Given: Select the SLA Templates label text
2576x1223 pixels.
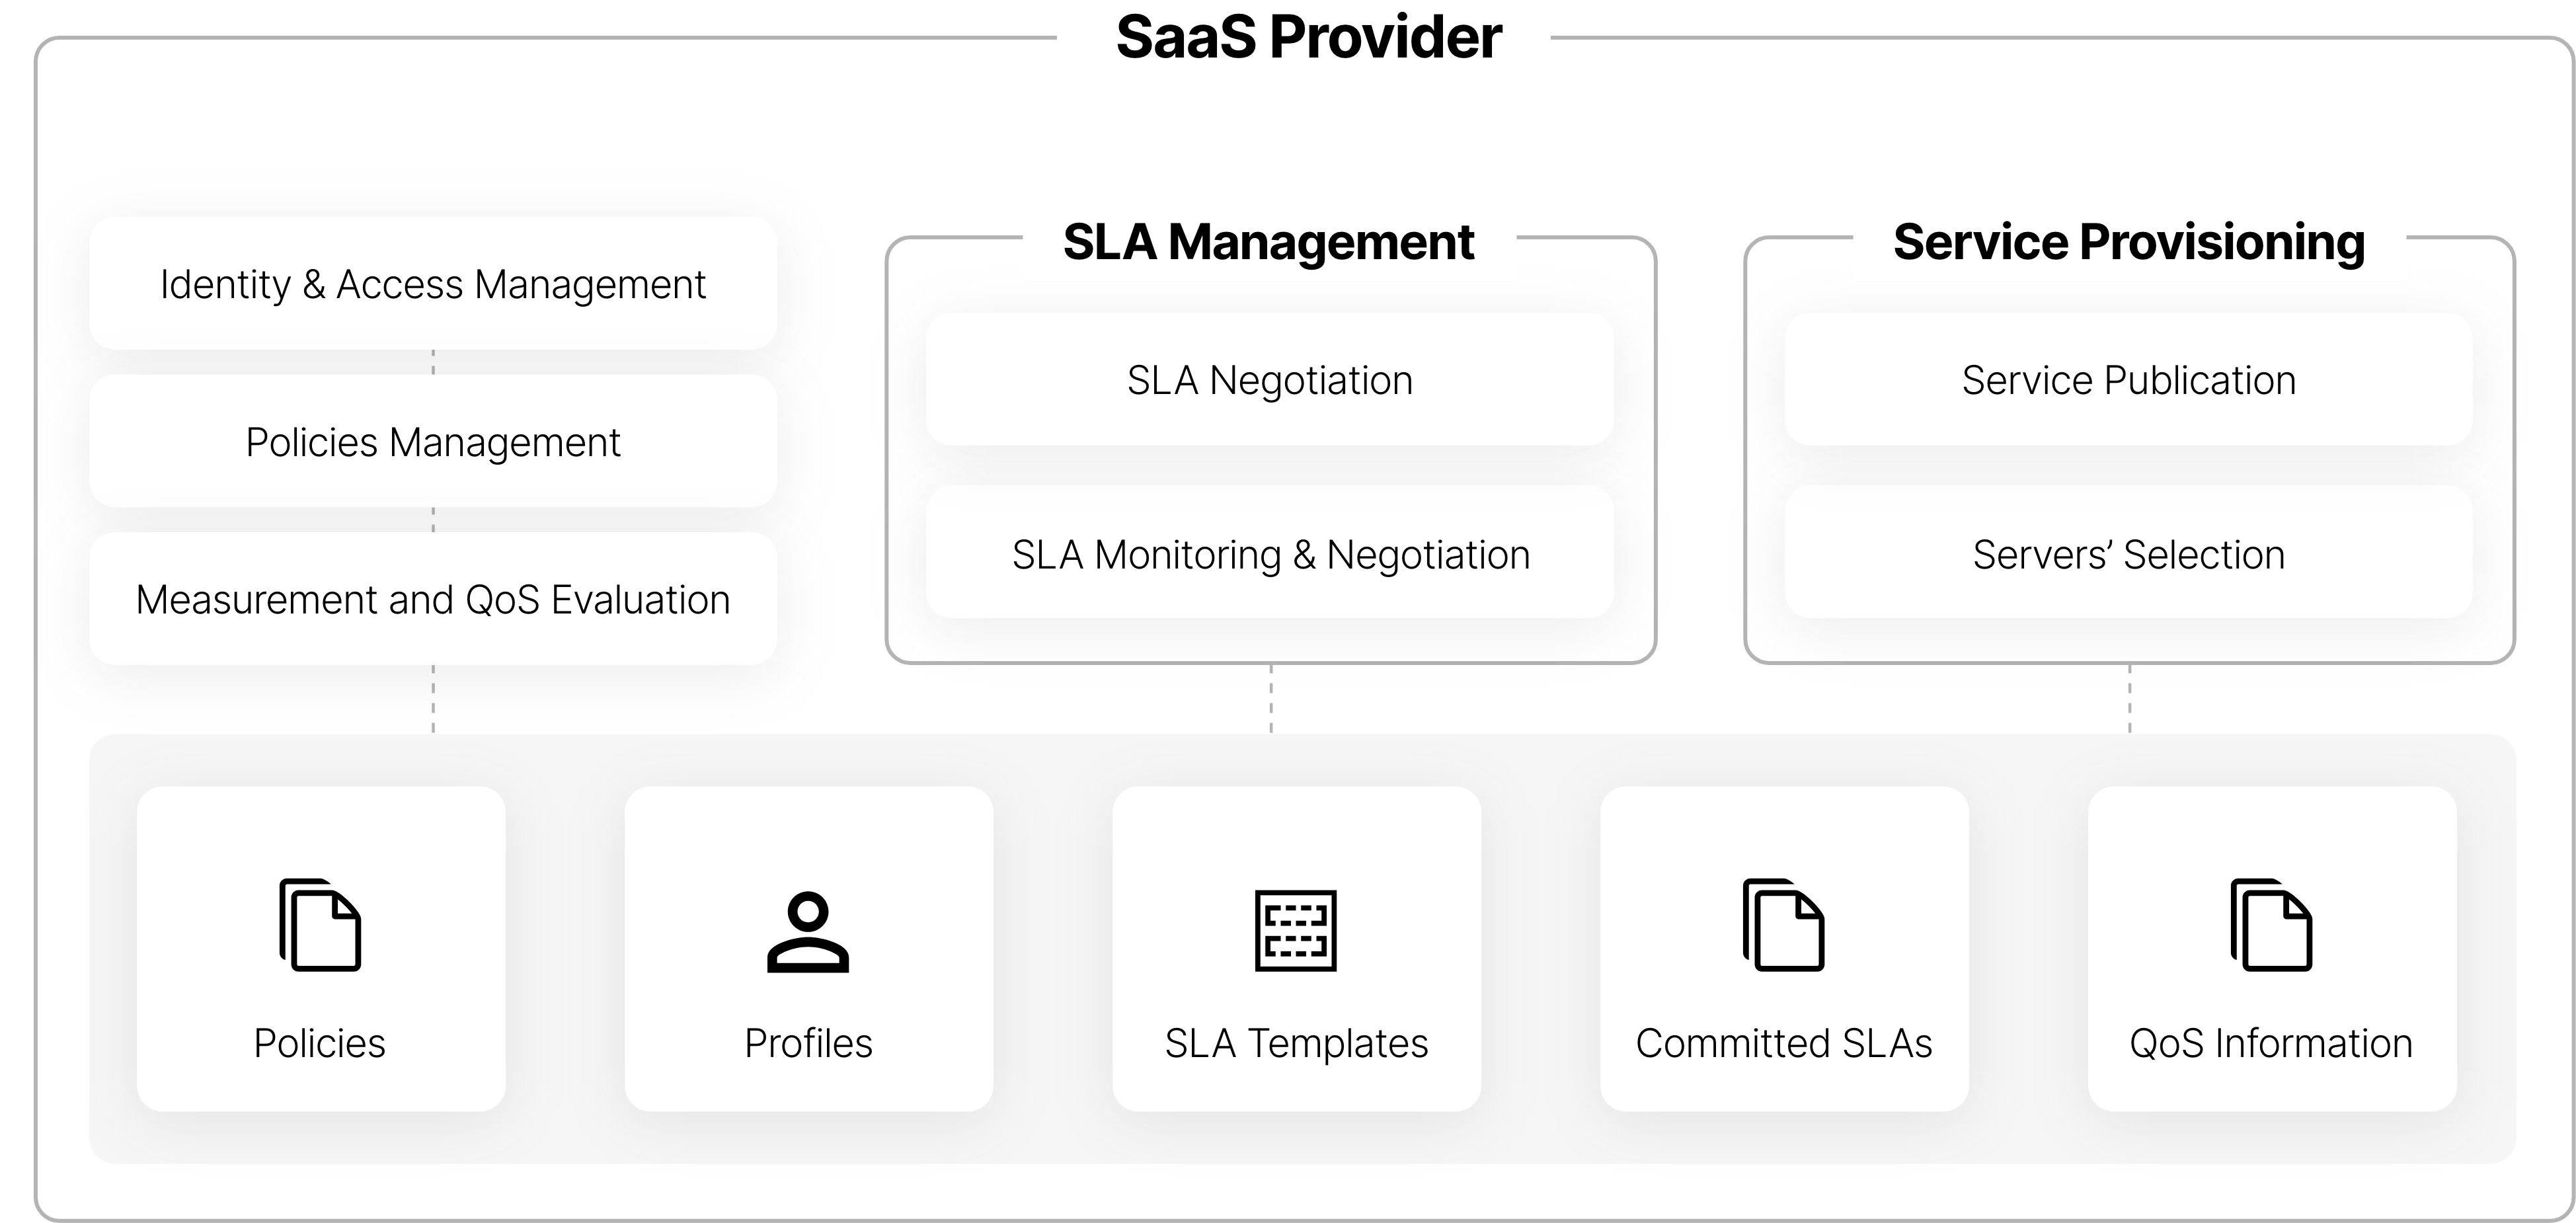Looking at the screenshot, I should click(1296, 1043).
